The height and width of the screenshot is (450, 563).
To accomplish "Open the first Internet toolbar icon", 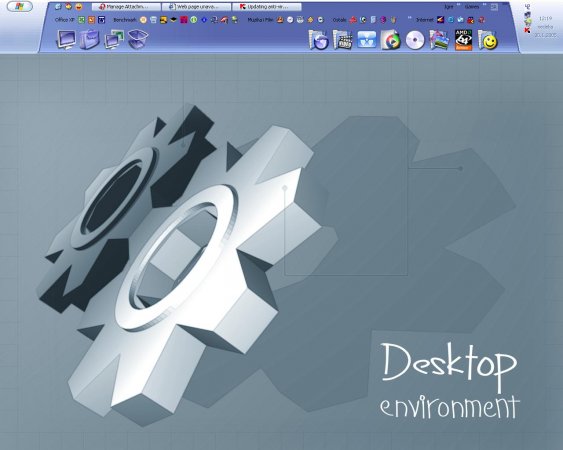I will (x=441, y=20).
